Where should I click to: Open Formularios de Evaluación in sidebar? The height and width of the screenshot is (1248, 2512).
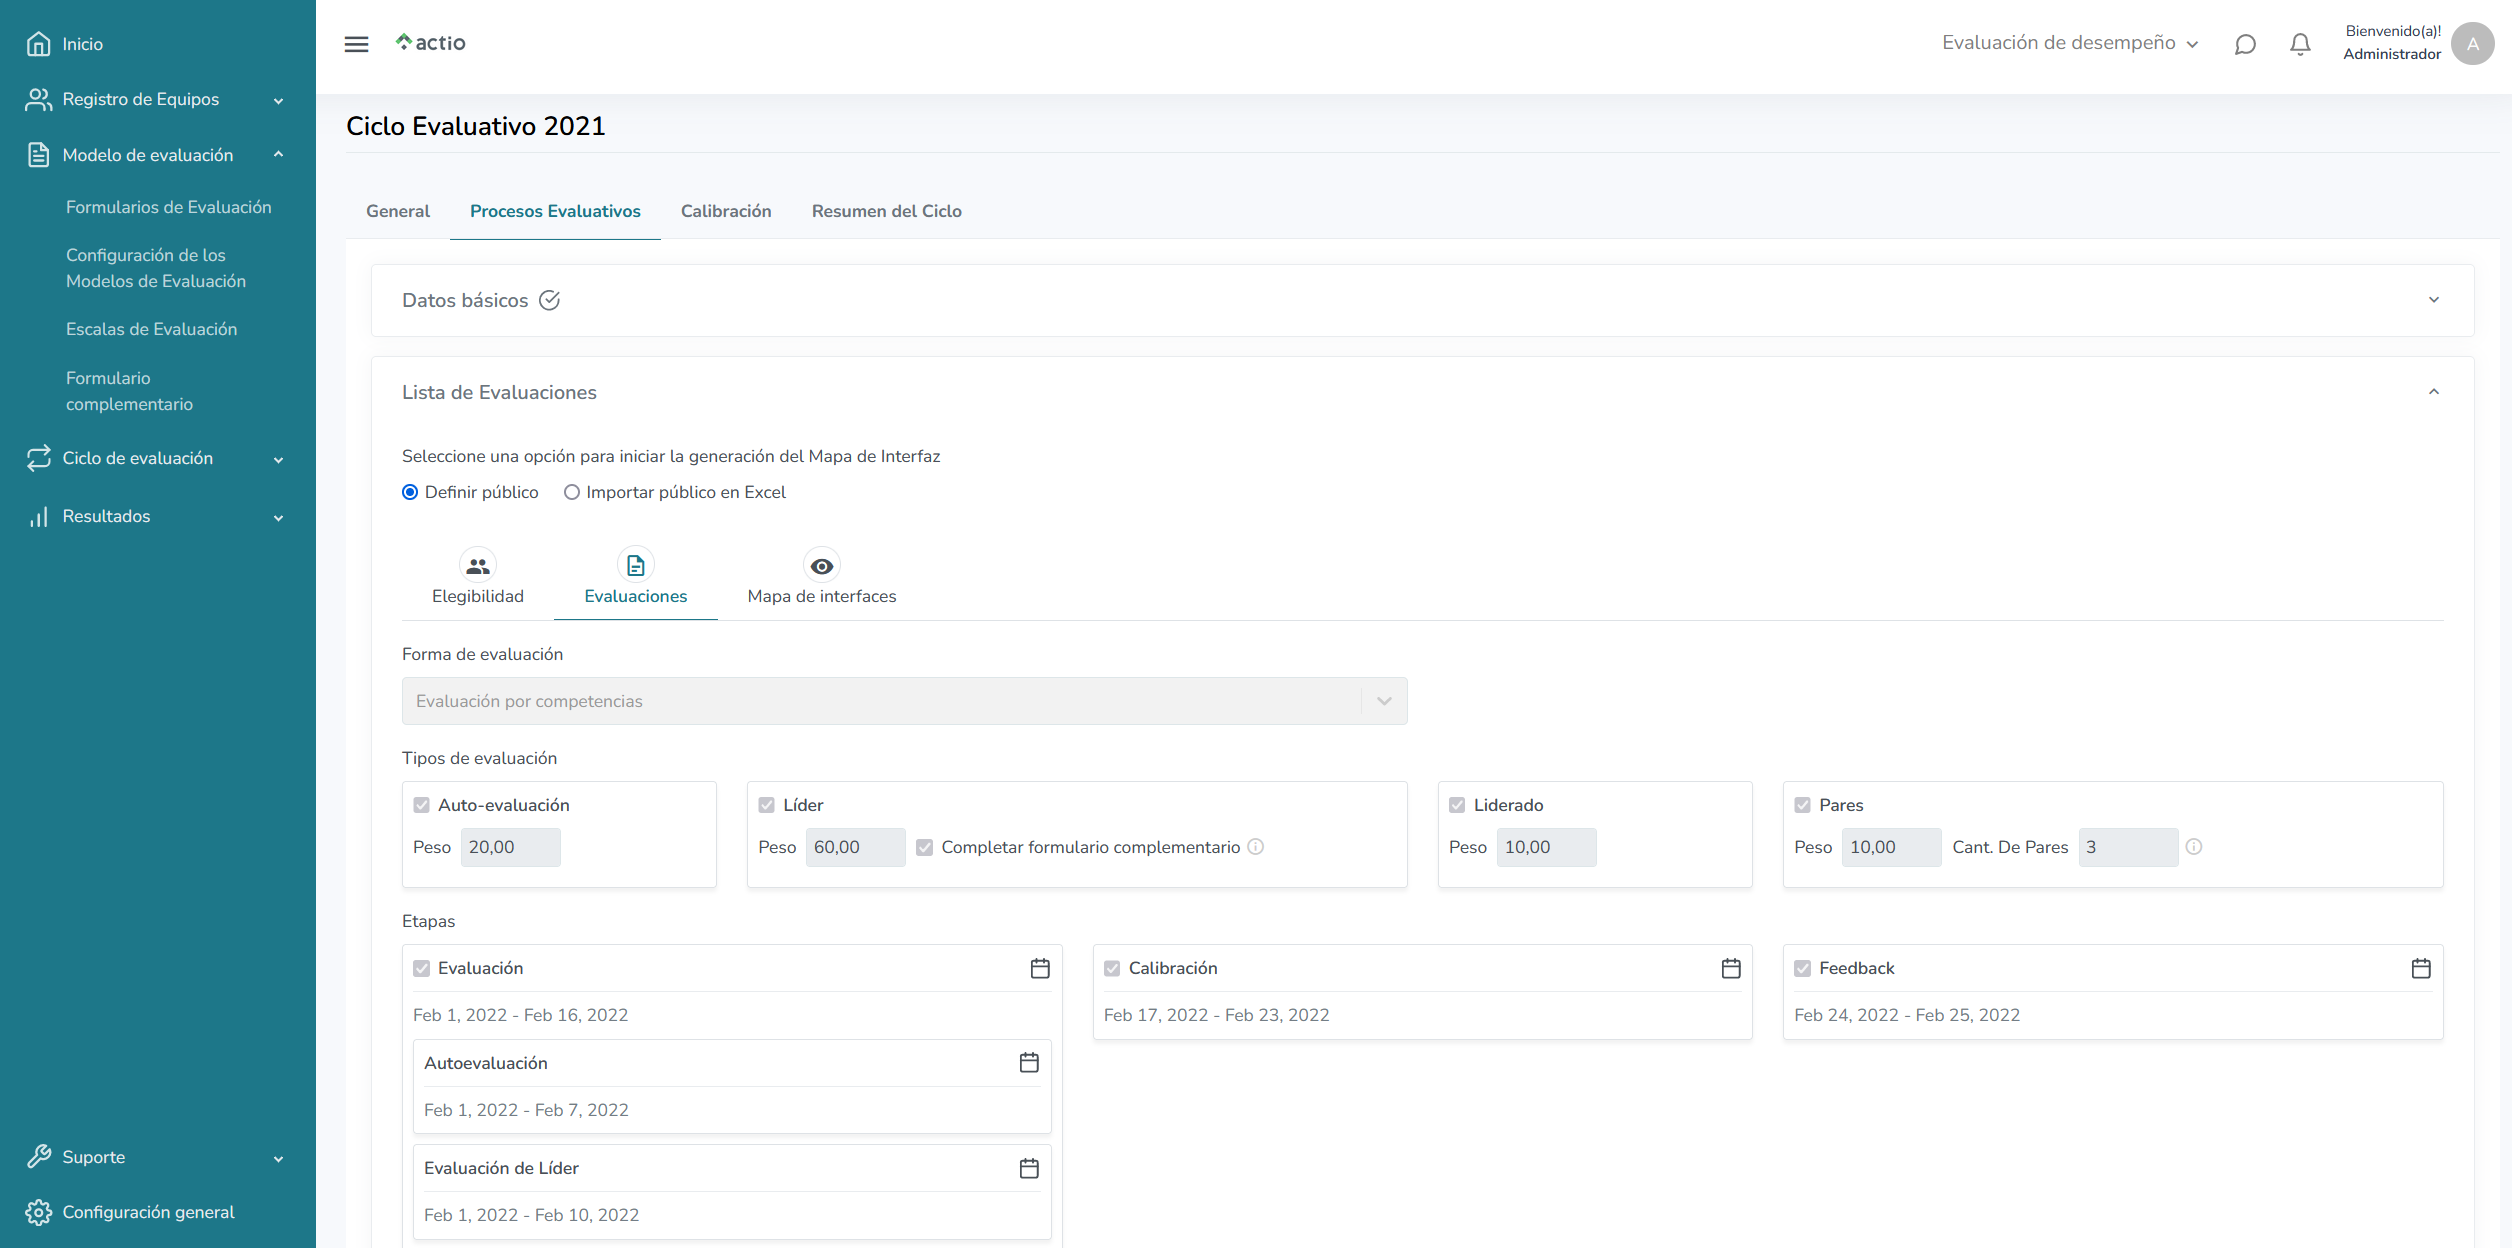click(168, 207)
